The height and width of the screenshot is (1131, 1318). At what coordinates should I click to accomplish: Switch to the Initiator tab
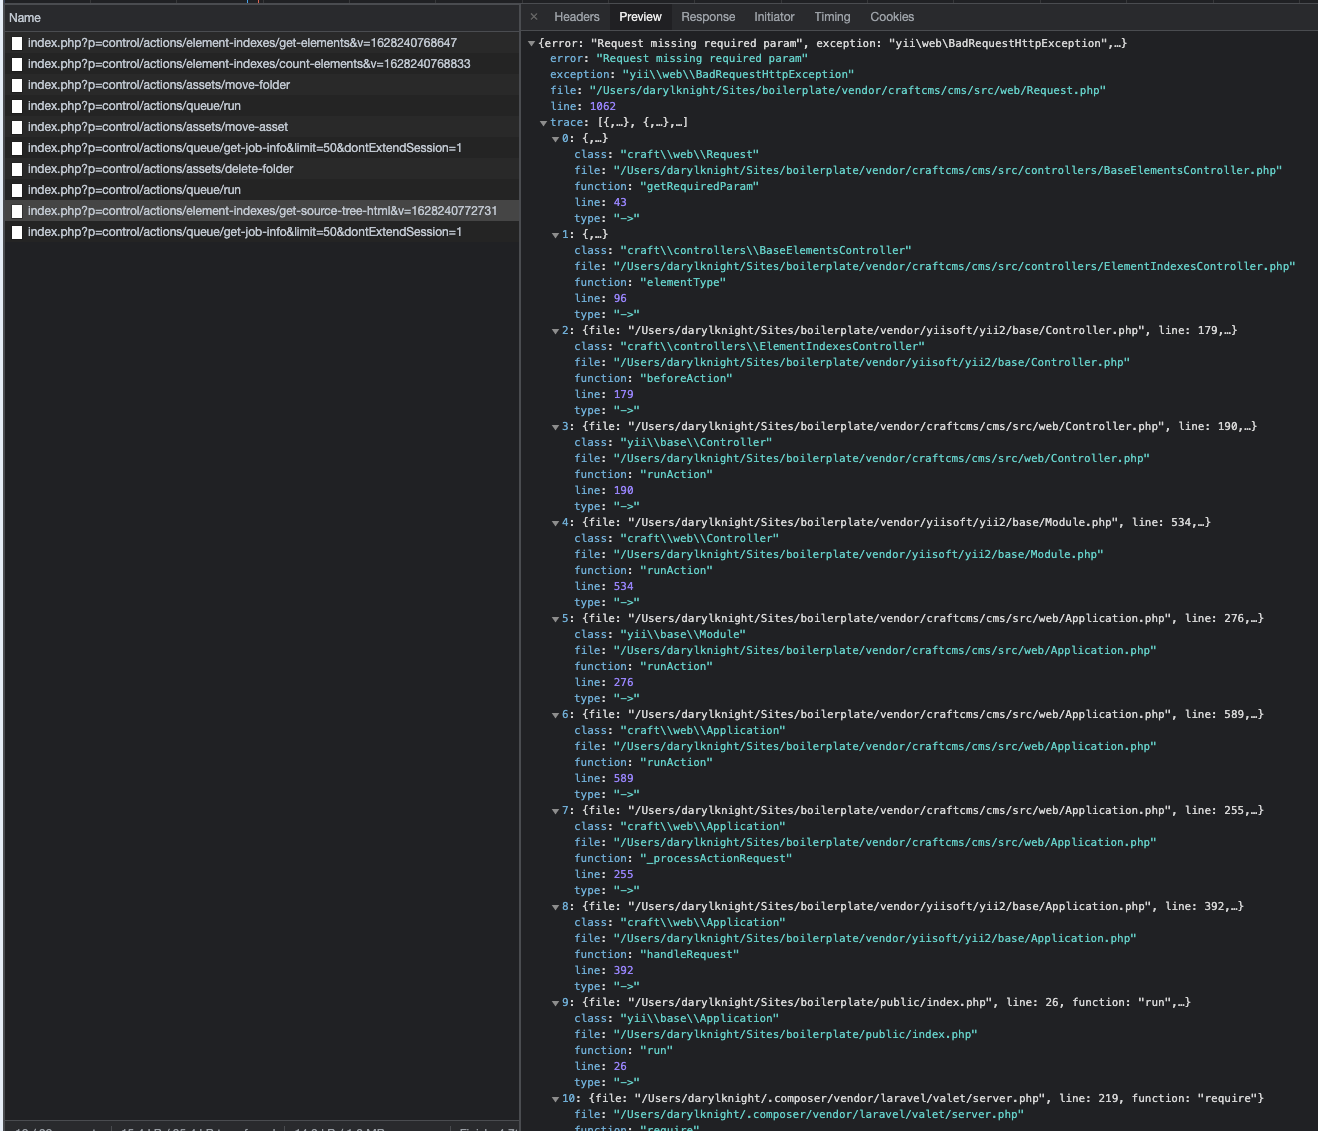tap(774, 17)
